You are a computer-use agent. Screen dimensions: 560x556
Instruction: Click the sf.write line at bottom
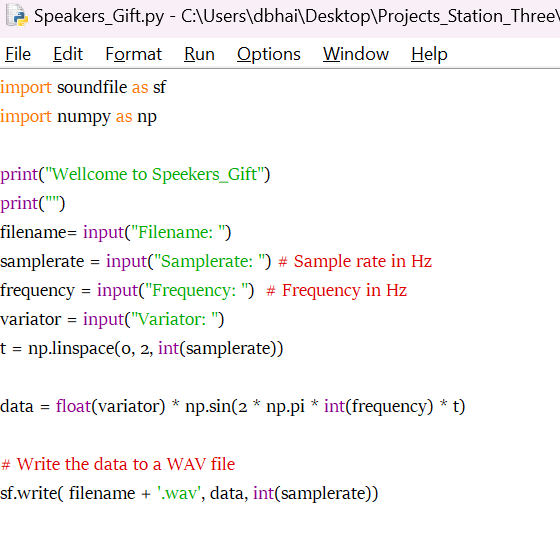tap(189, 494)
